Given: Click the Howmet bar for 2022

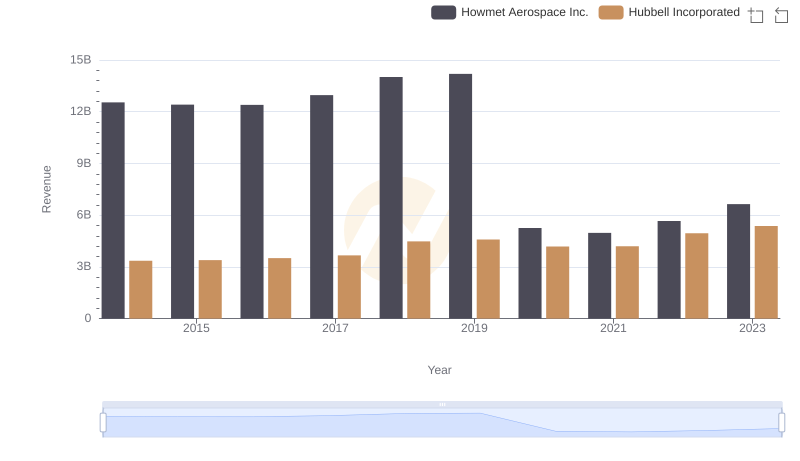Looking at the screenshot, I should point(669,270).
